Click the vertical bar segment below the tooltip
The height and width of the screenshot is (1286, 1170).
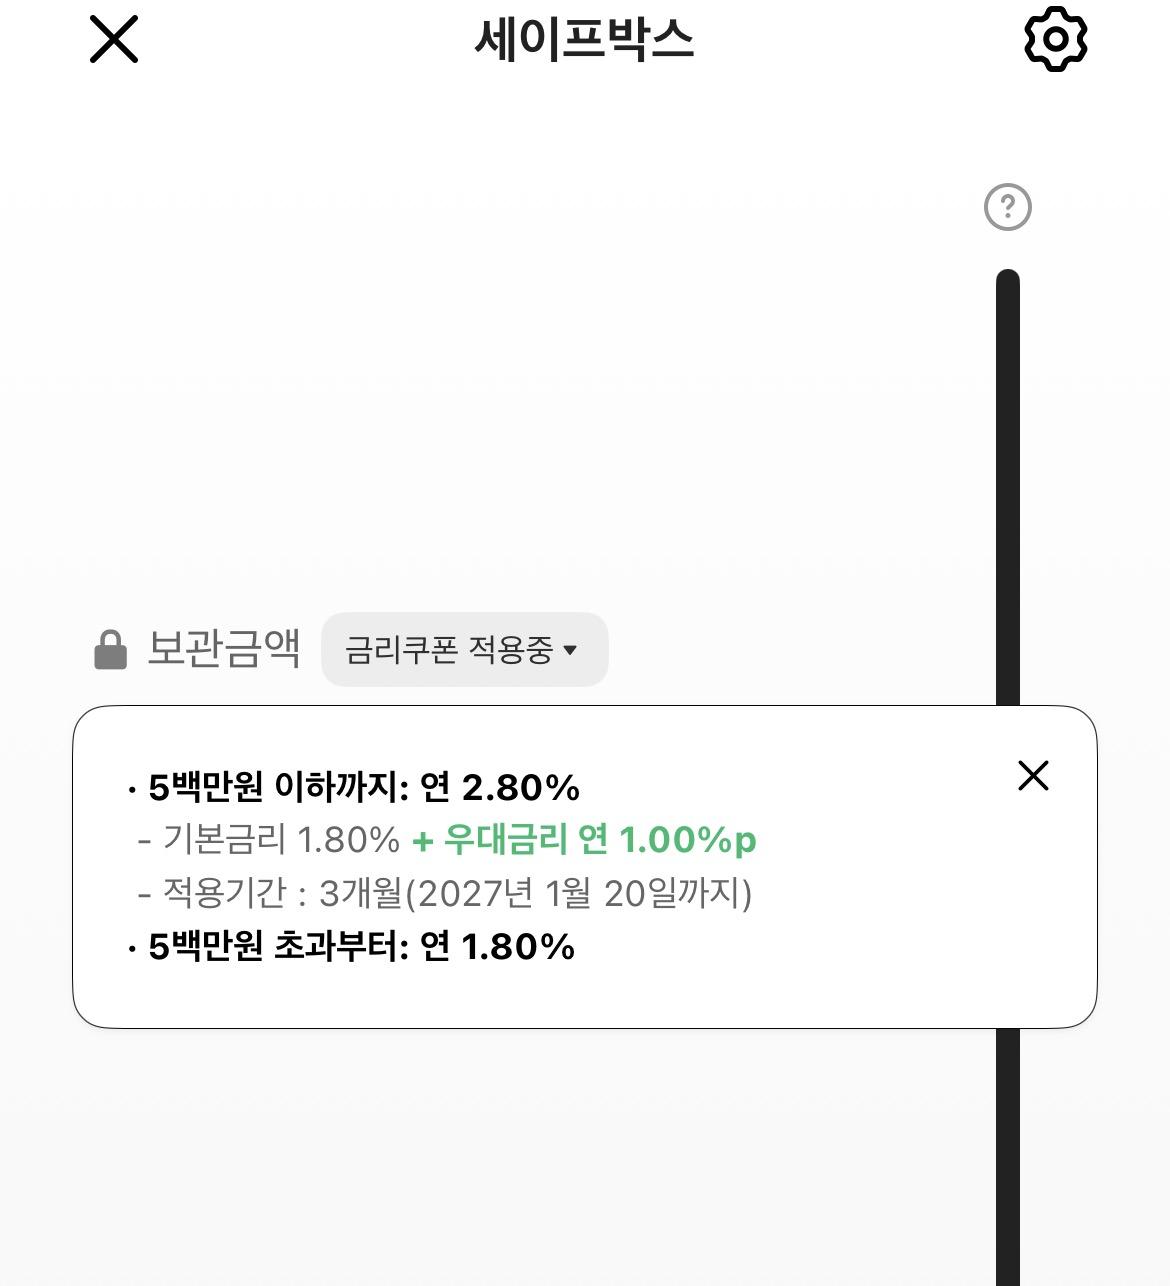[1008, 1157]
